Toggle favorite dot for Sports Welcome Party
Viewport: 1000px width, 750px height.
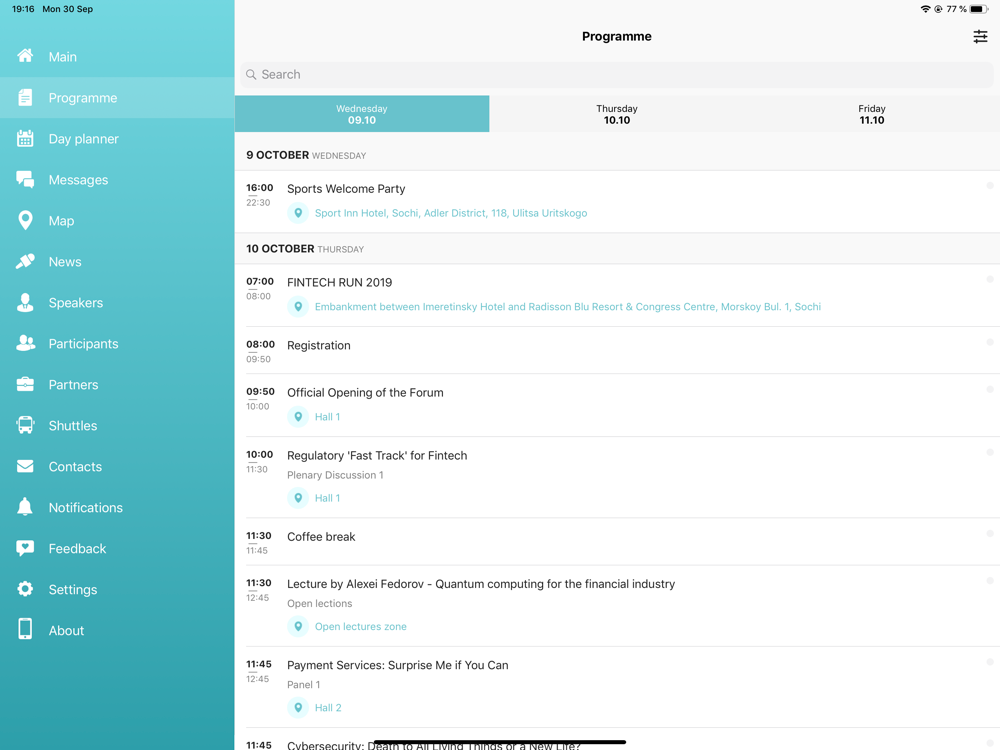click(x=990, y=186)
